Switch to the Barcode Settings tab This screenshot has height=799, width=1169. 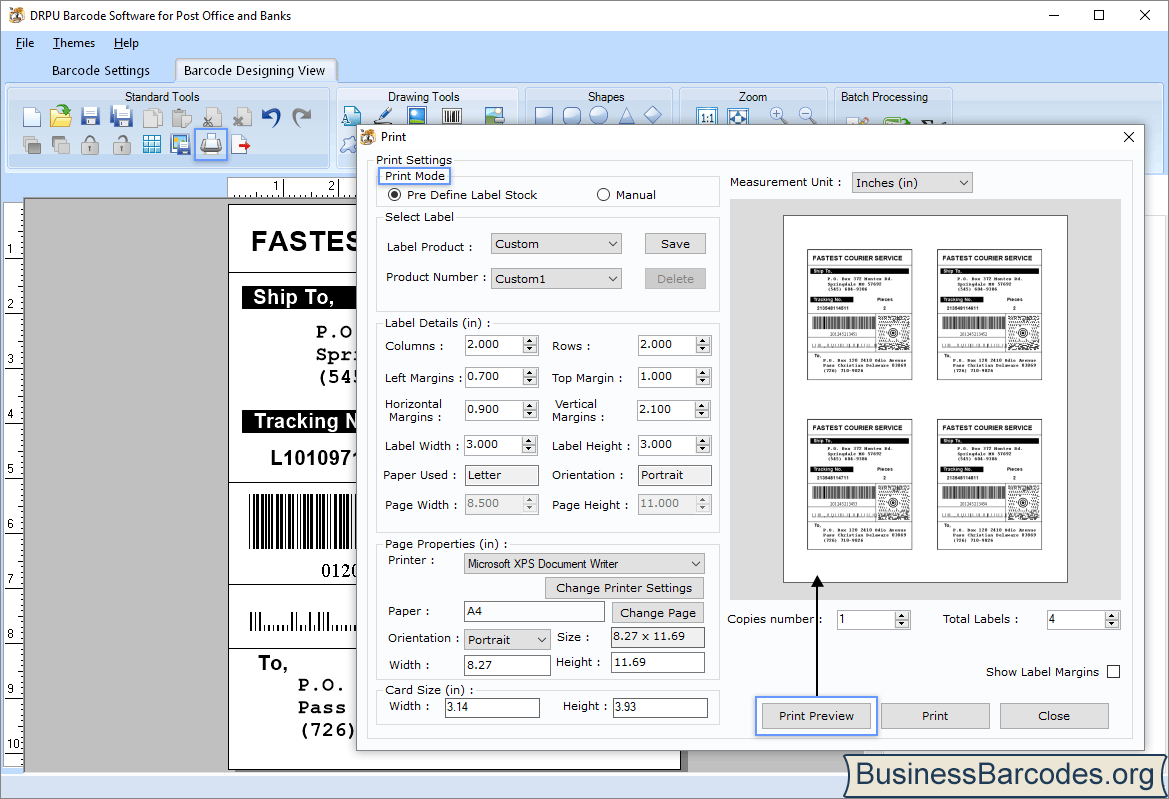coord(101,70)
